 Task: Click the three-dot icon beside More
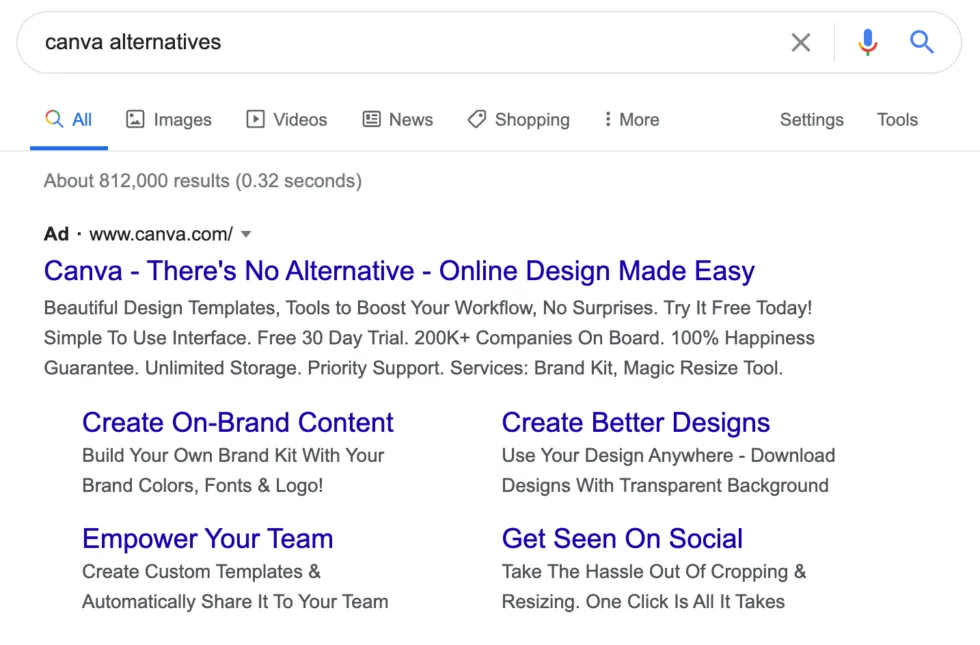pyautogui.click(x=607, y=119)
